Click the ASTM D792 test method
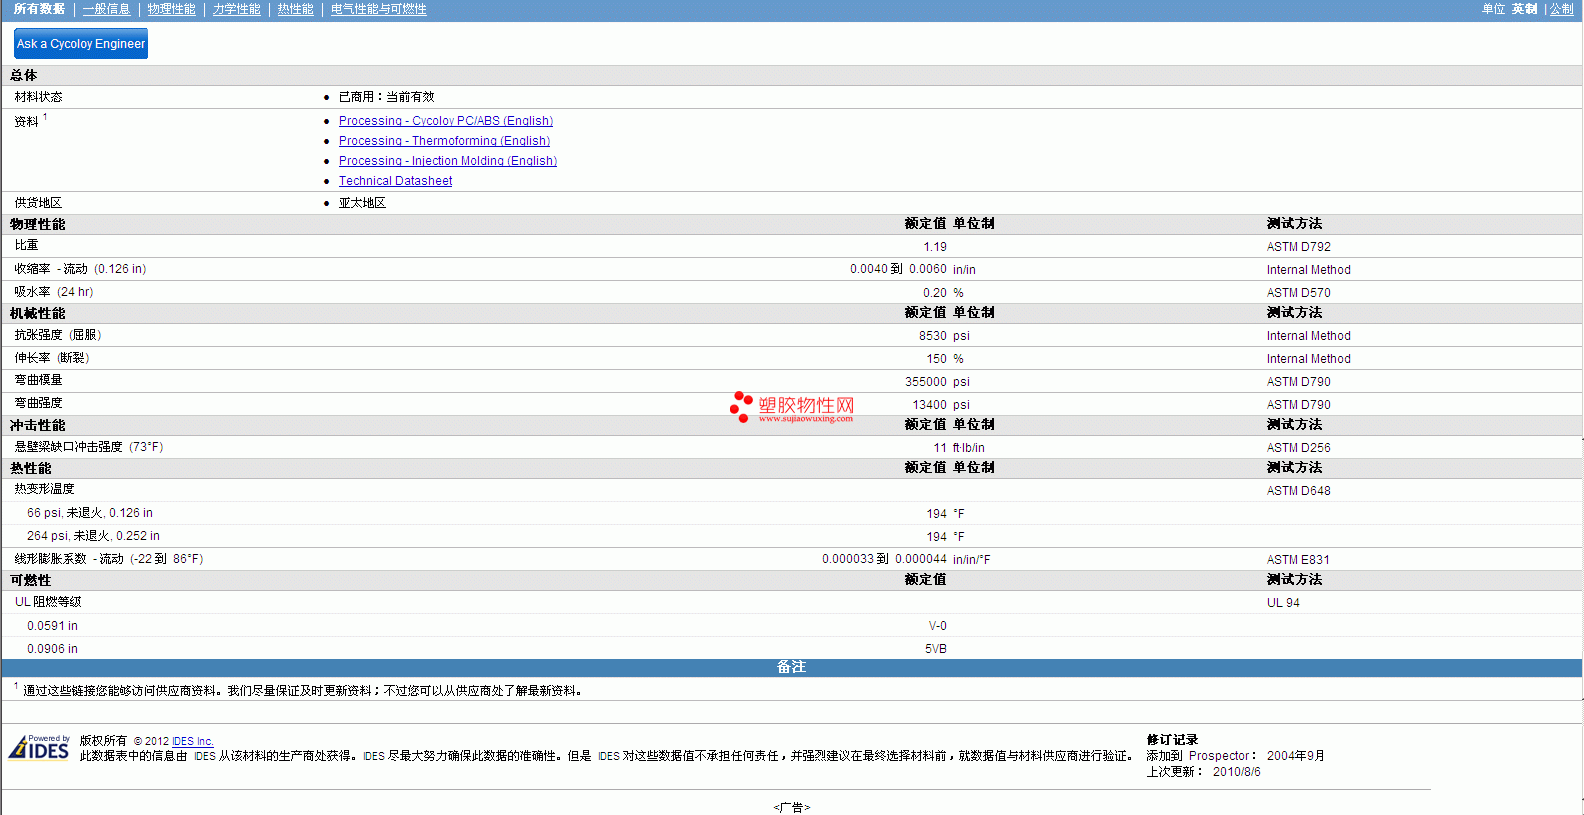 (1299, 247)
